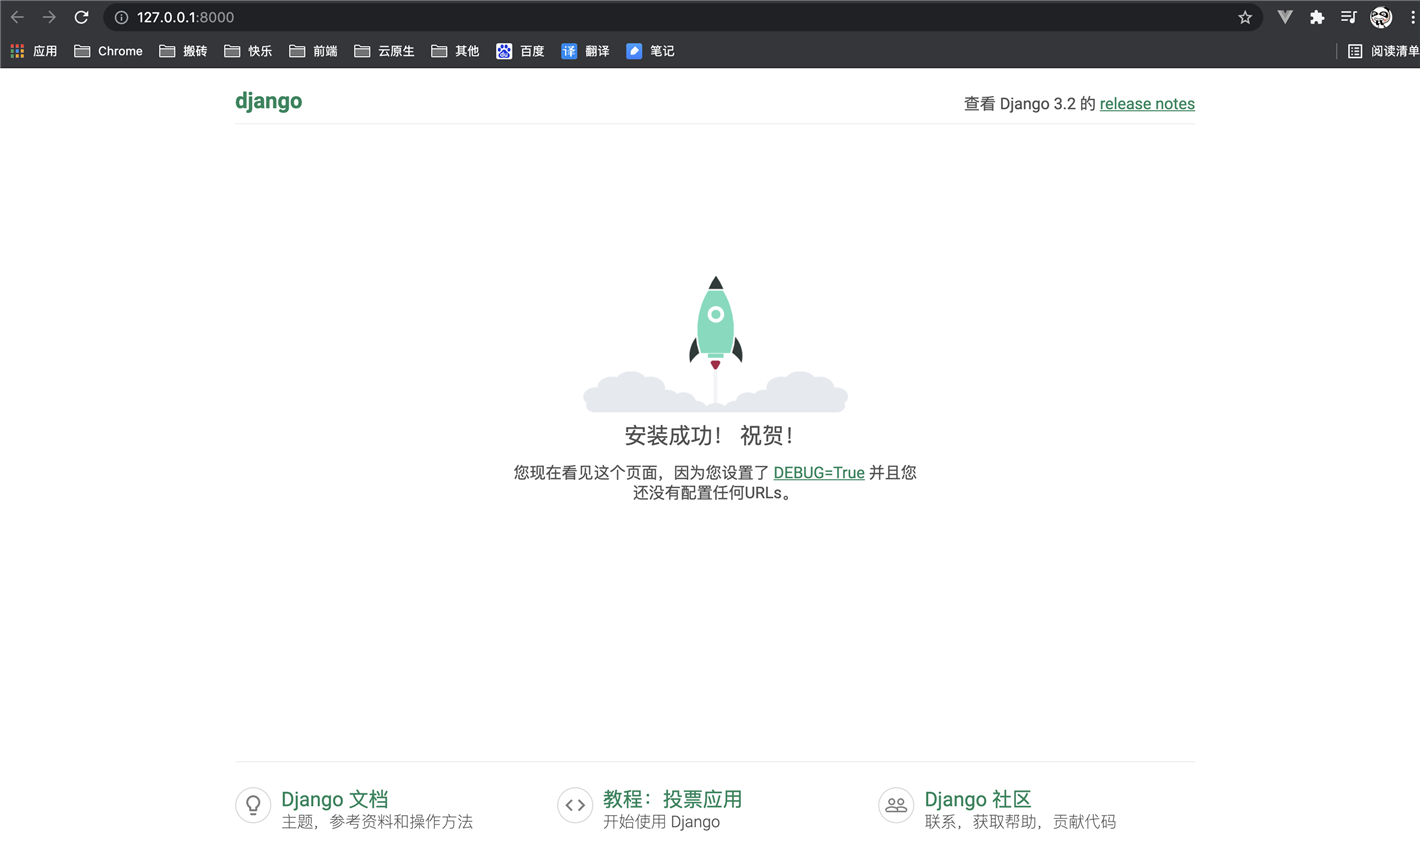Click the django logo heading
Image resolution: width=1420 pixels, height=854 pixels.
pos(268,101)
